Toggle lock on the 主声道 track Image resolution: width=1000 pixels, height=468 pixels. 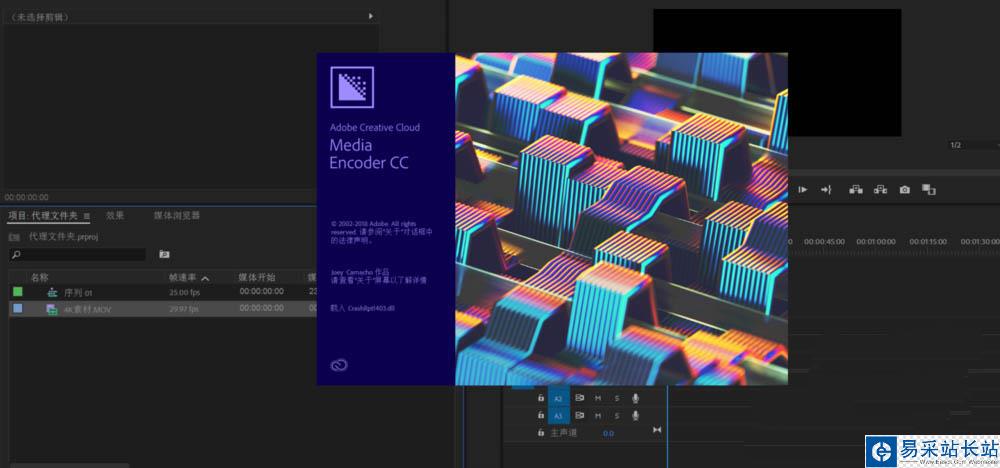pyautogui.click(x=541, y=432)
